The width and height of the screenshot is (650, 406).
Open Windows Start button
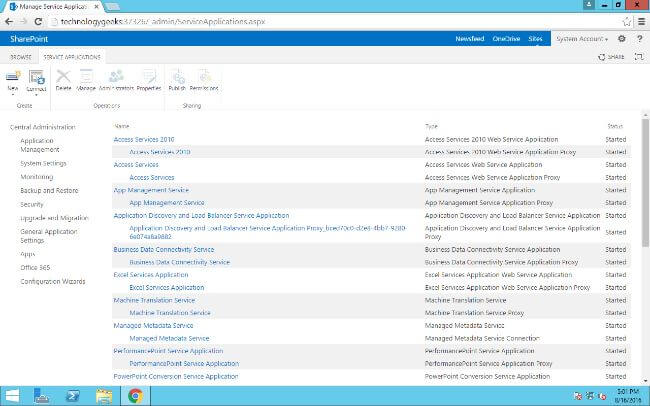coord(12,396)
